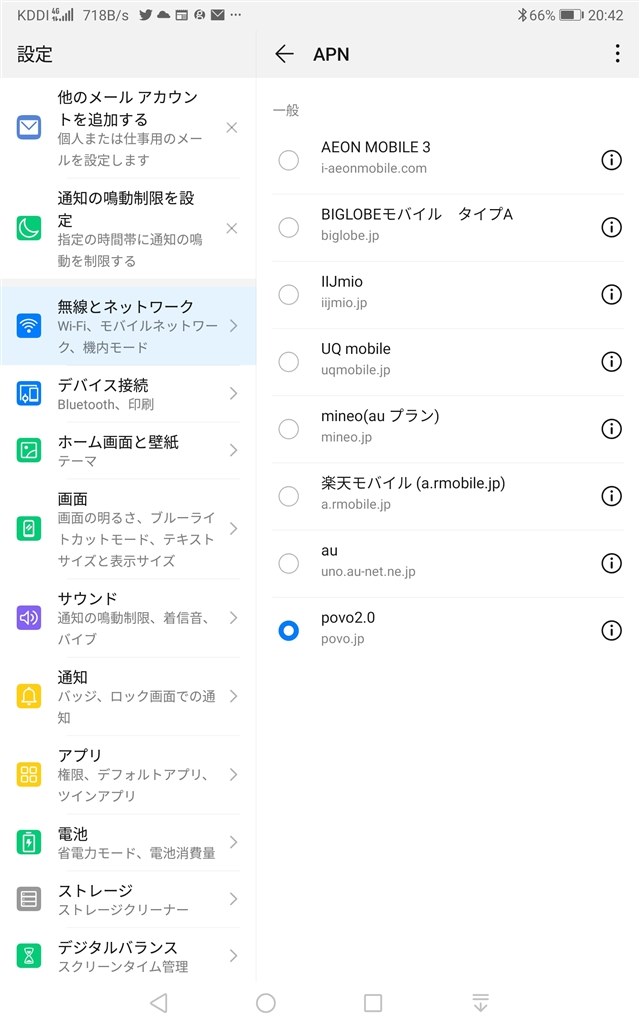The height and width of the screenshot is (1024, 640).
Task: Tap the hide navigation bar arrow
Action: tap(481, 1002)
